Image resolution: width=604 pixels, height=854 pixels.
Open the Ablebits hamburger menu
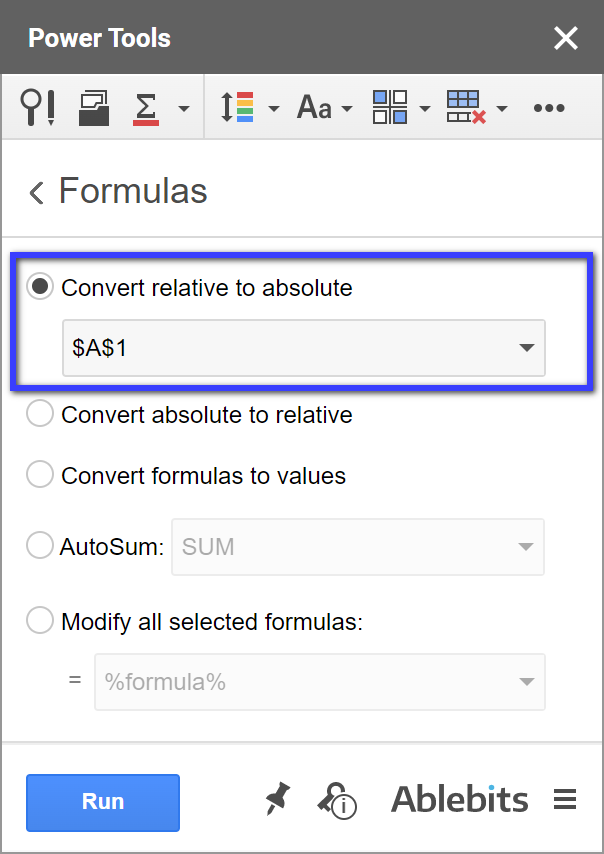pos(565,799)
